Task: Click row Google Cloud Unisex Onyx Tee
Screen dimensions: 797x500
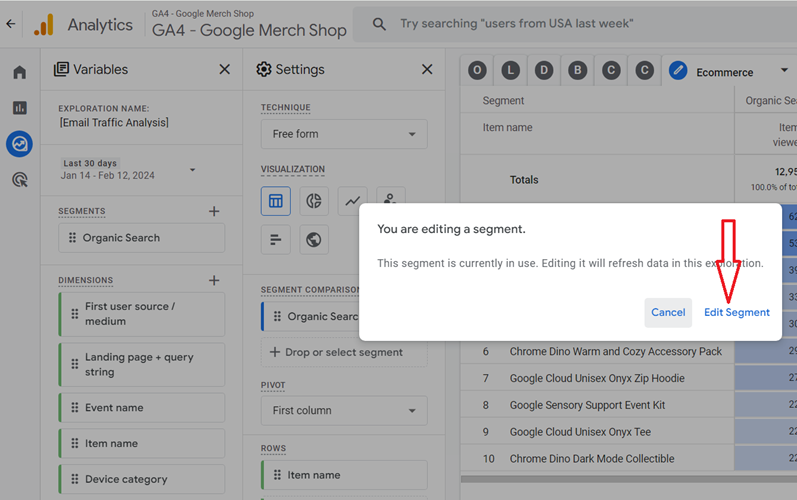Action: pos(580,432)
